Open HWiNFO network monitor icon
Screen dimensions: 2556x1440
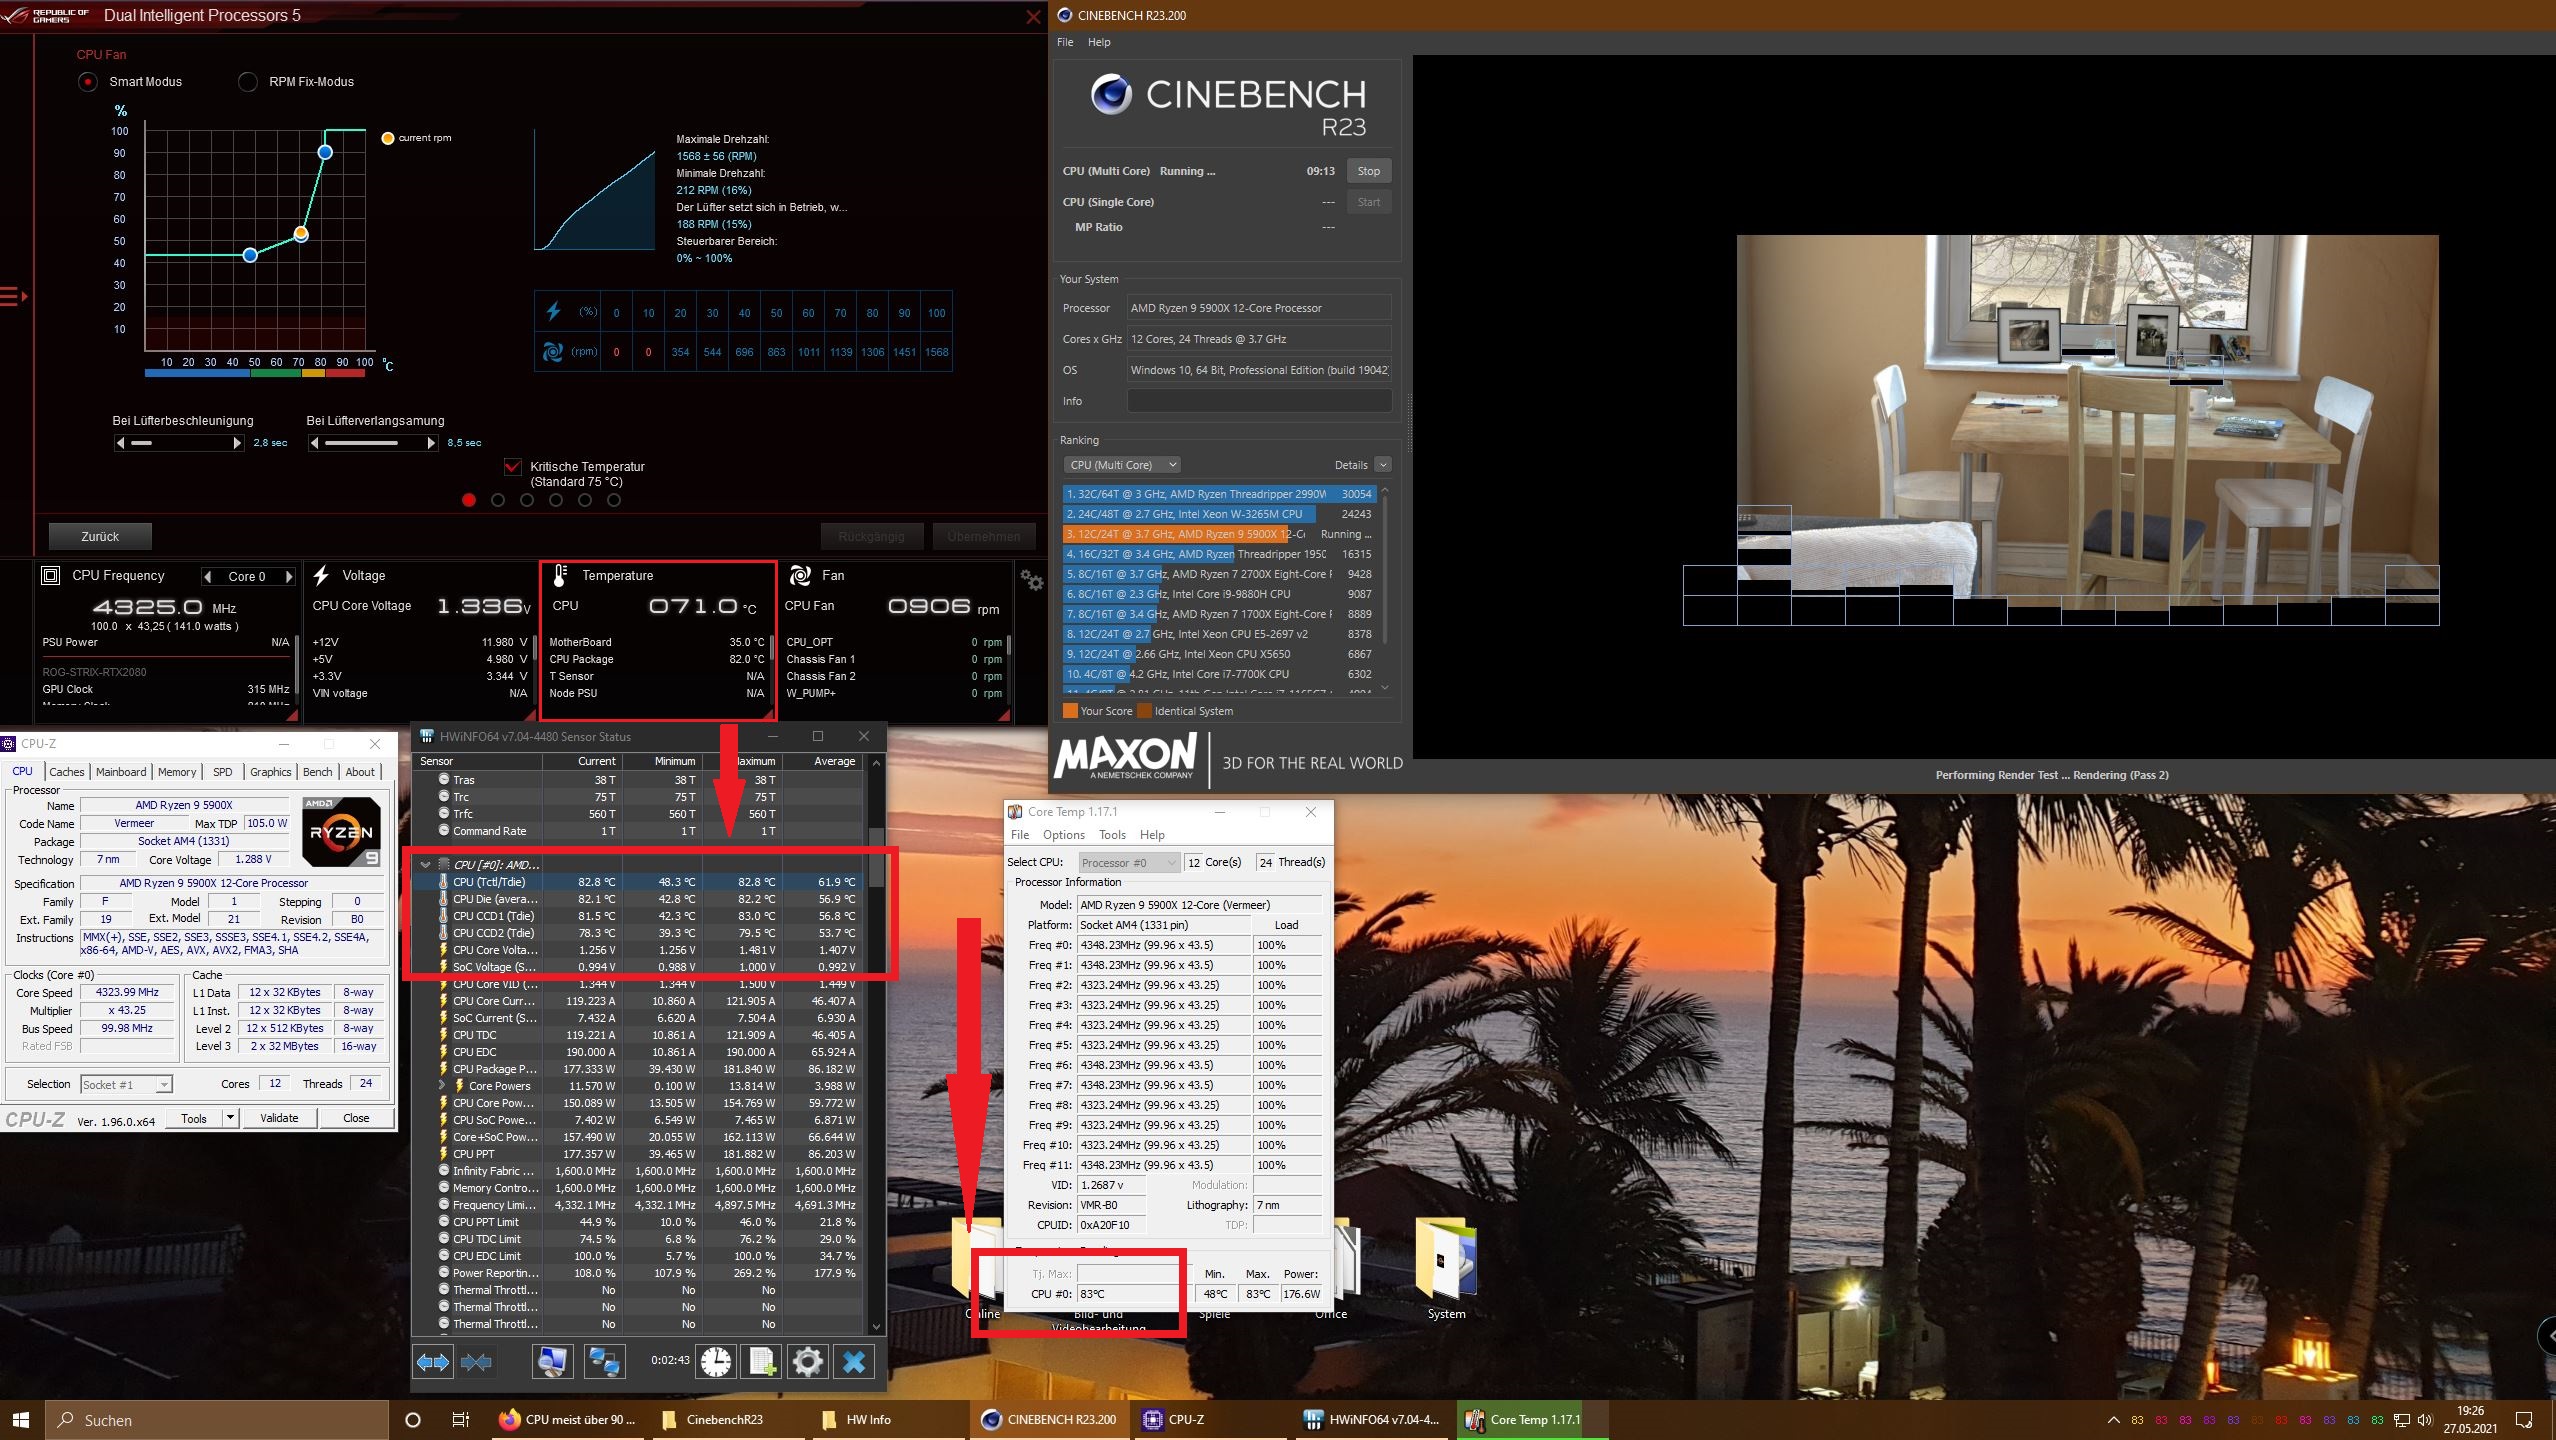[603, 1361]
